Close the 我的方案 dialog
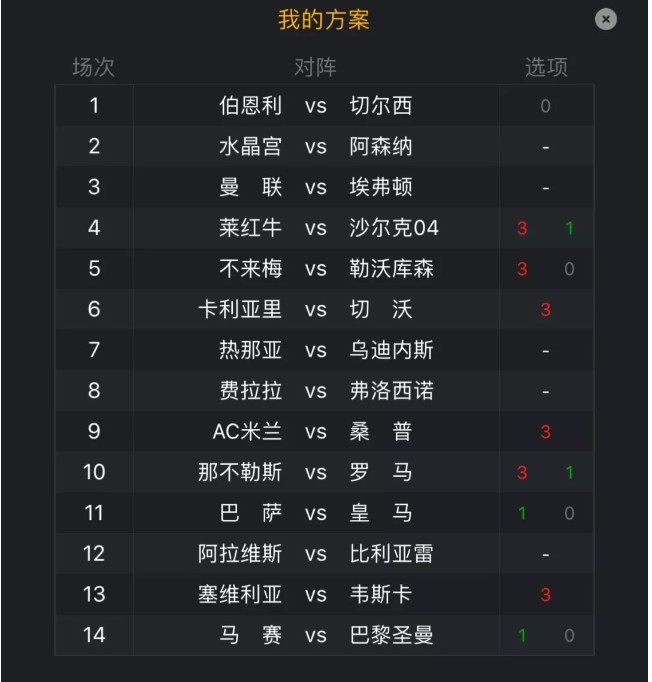The height and width of the screenshot is (682, 652). (x=605, y=20)
